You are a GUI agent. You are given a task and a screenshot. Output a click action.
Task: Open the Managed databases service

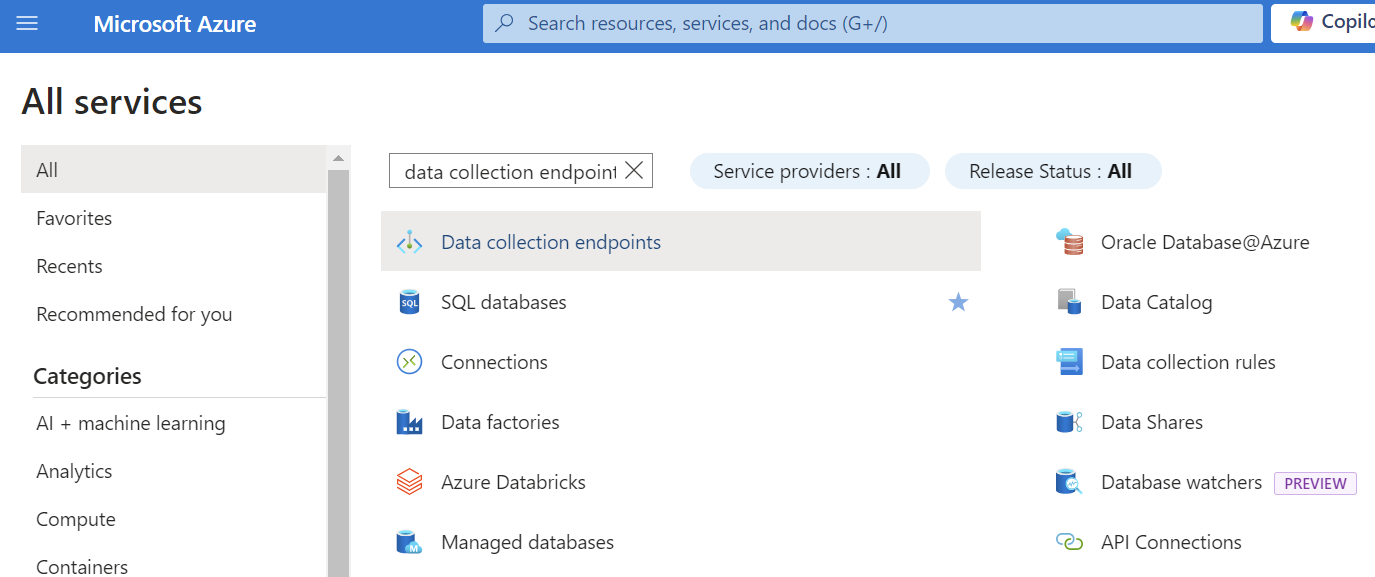pos(527,542)
